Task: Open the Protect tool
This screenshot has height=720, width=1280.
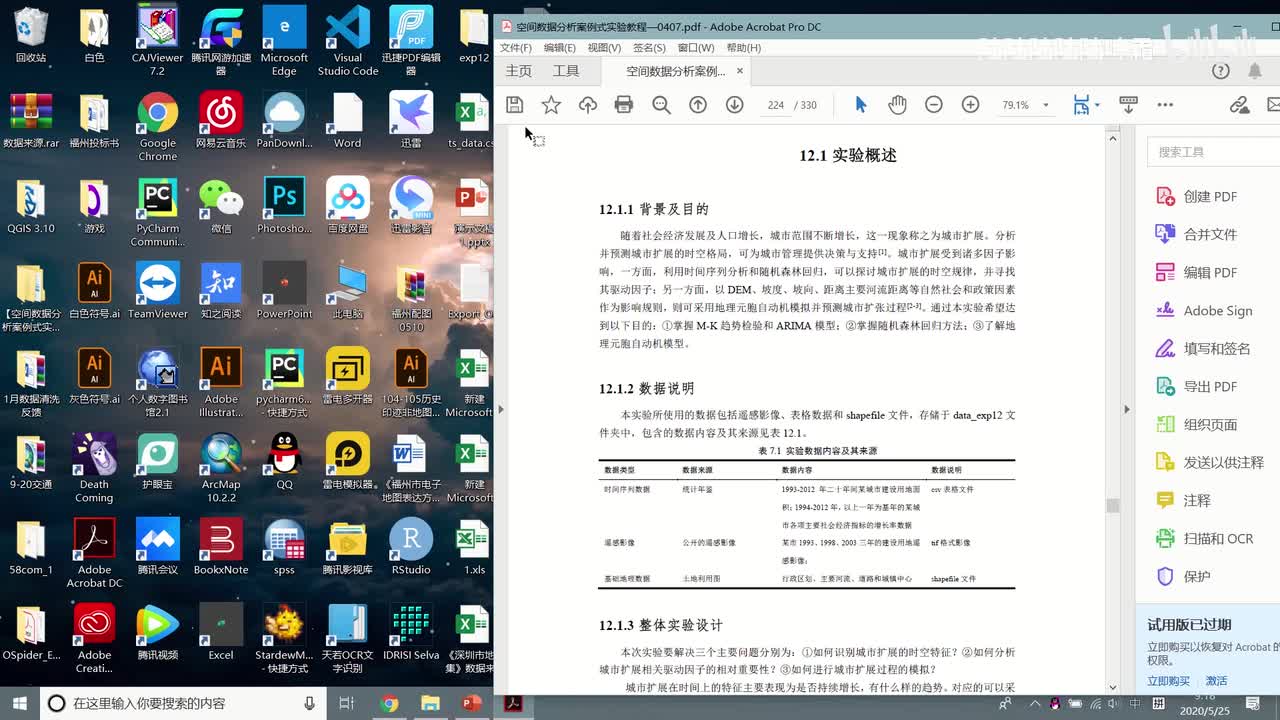Action: [1183, 576]
